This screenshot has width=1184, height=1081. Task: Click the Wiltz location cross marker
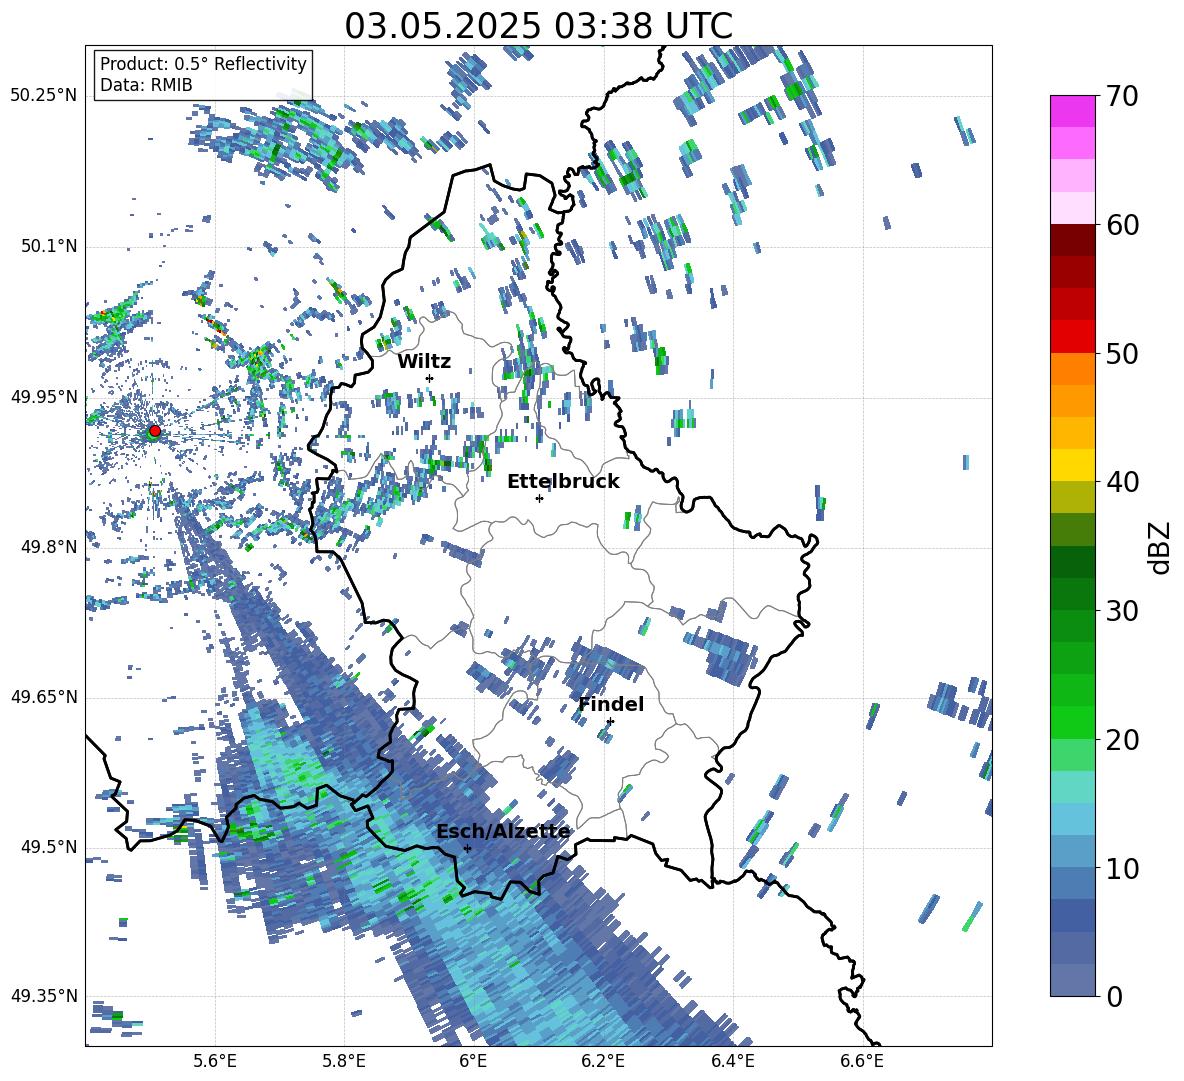[x=430, y=378]
